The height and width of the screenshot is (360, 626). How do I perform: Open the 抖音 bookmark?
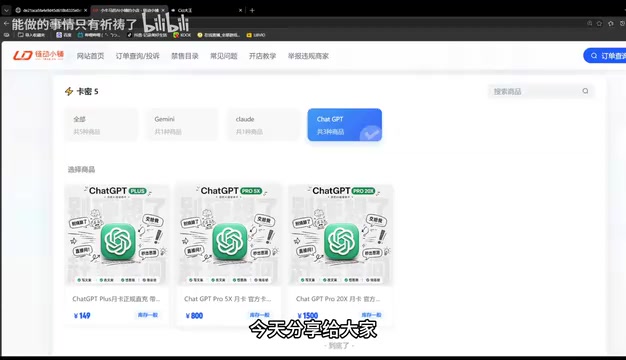point(147,35)
